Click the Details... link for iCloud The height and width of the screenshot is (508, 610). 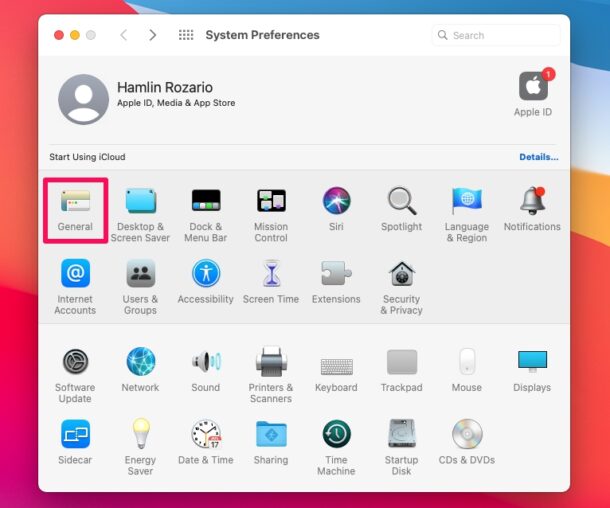coord(538,157)
